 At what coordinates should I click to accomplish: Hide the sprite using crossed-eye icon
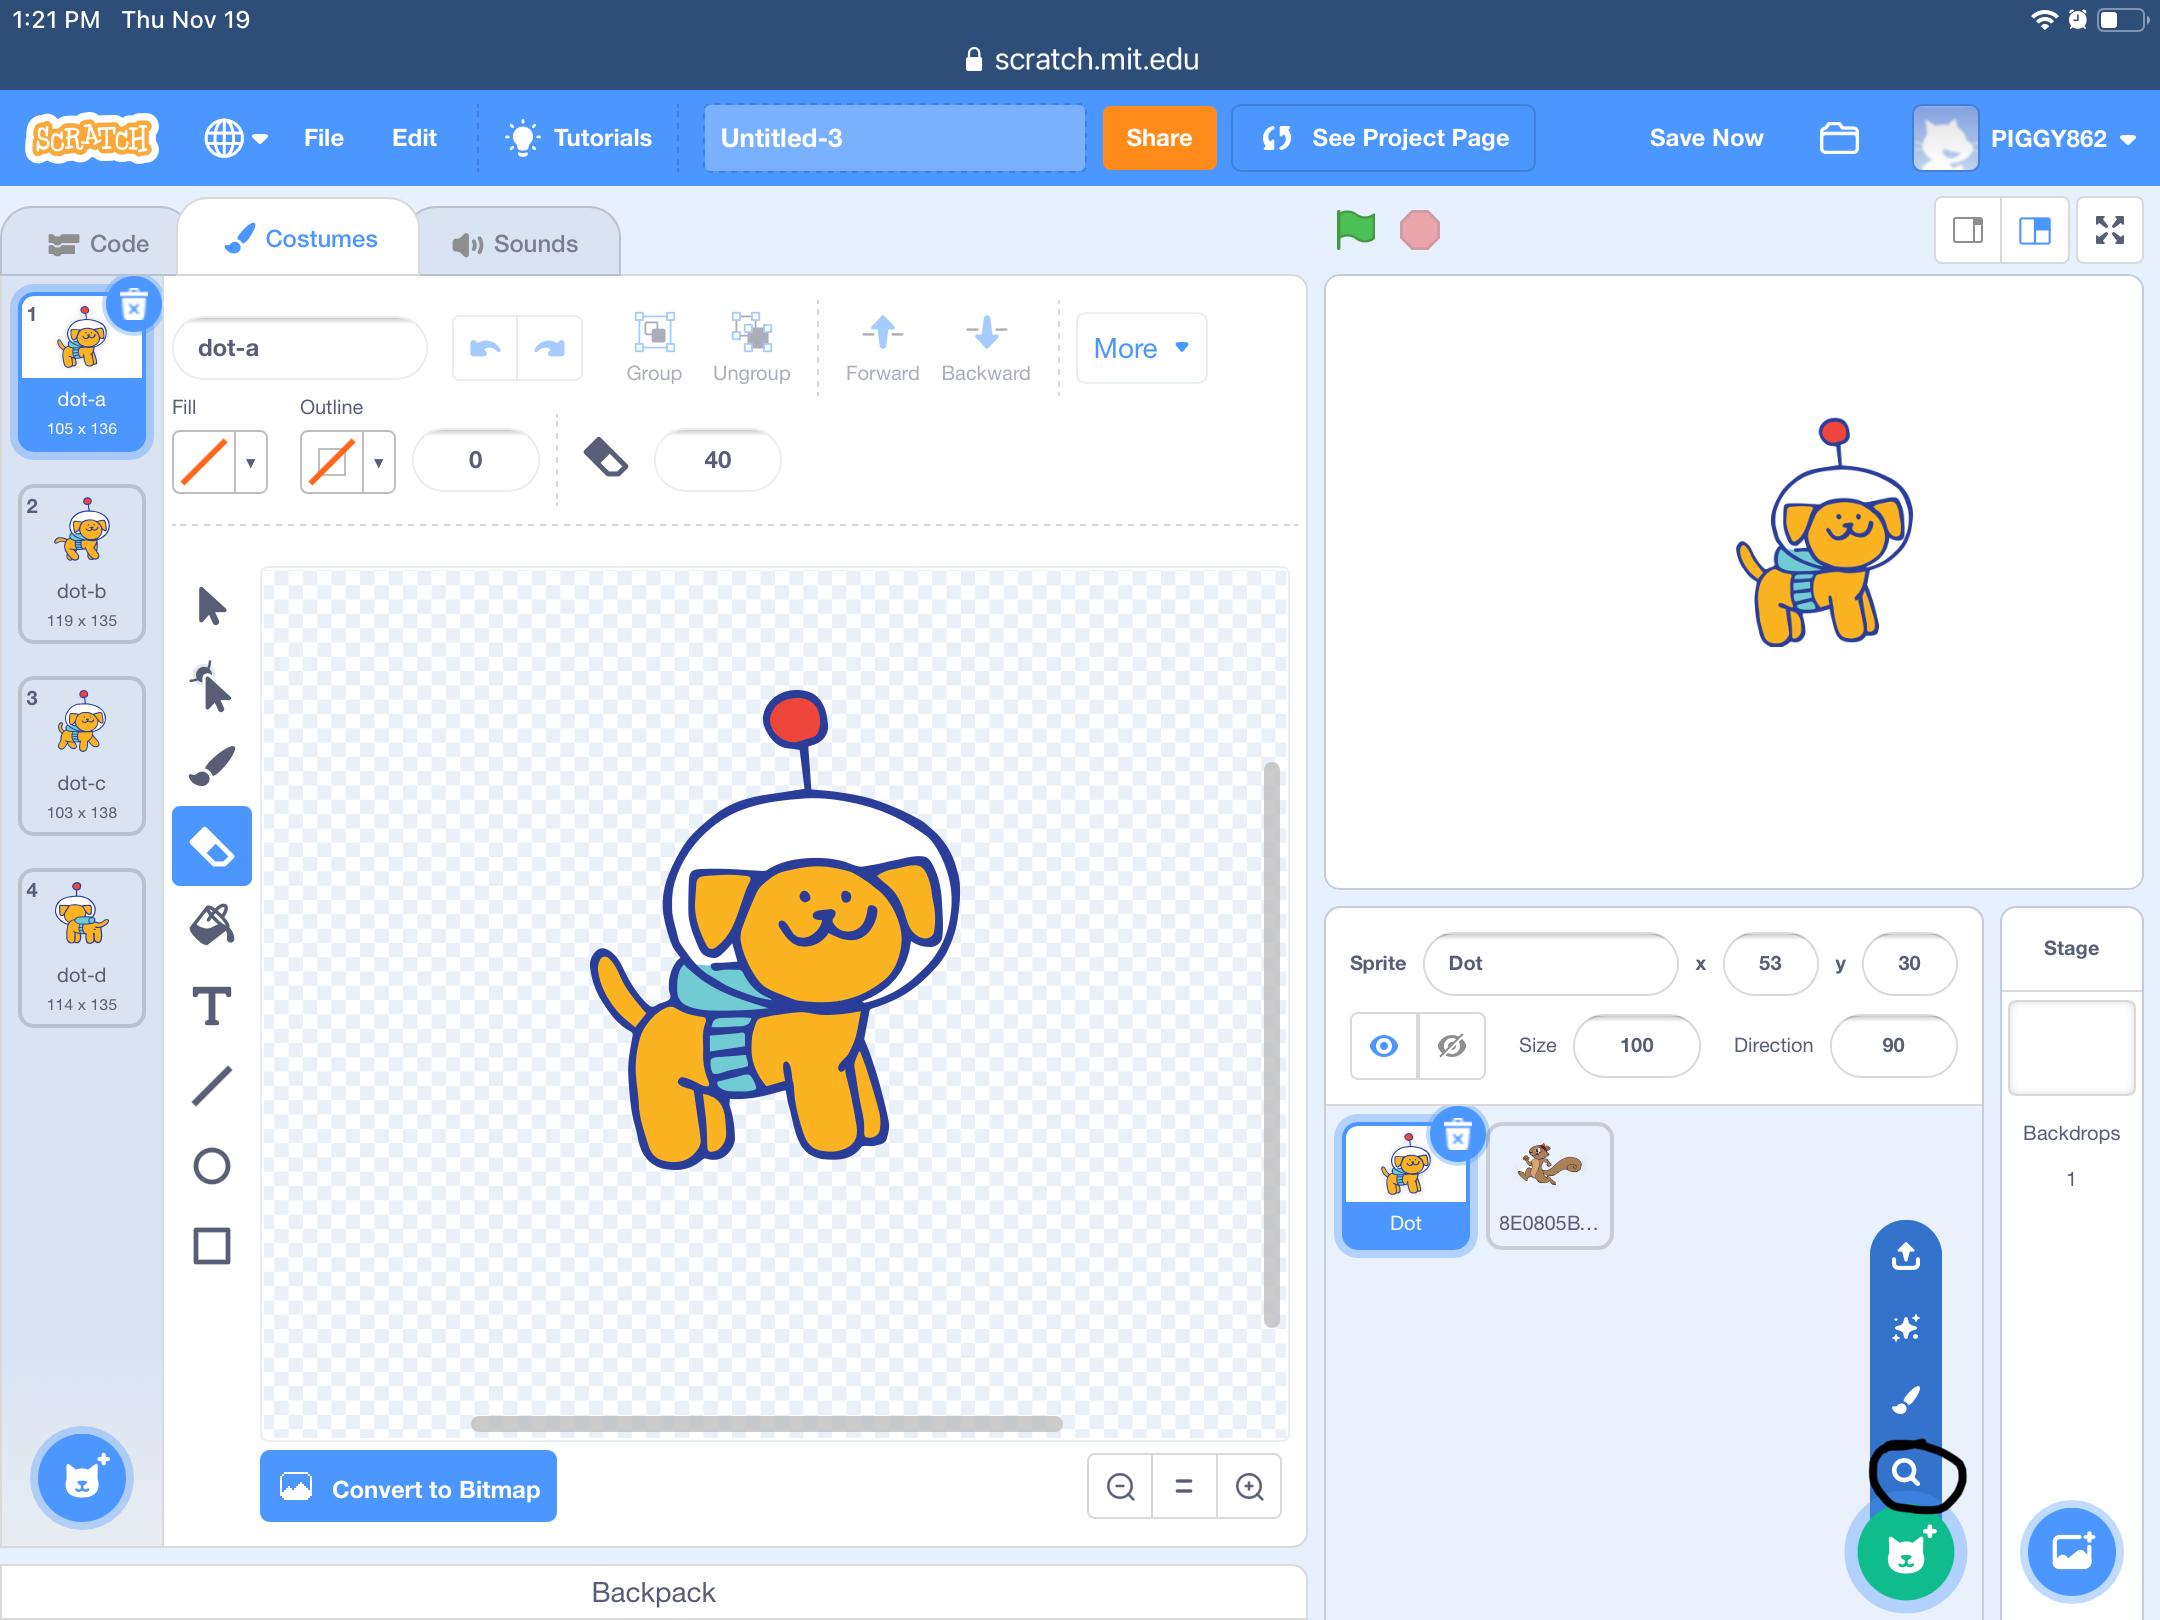(1451, 1046)
